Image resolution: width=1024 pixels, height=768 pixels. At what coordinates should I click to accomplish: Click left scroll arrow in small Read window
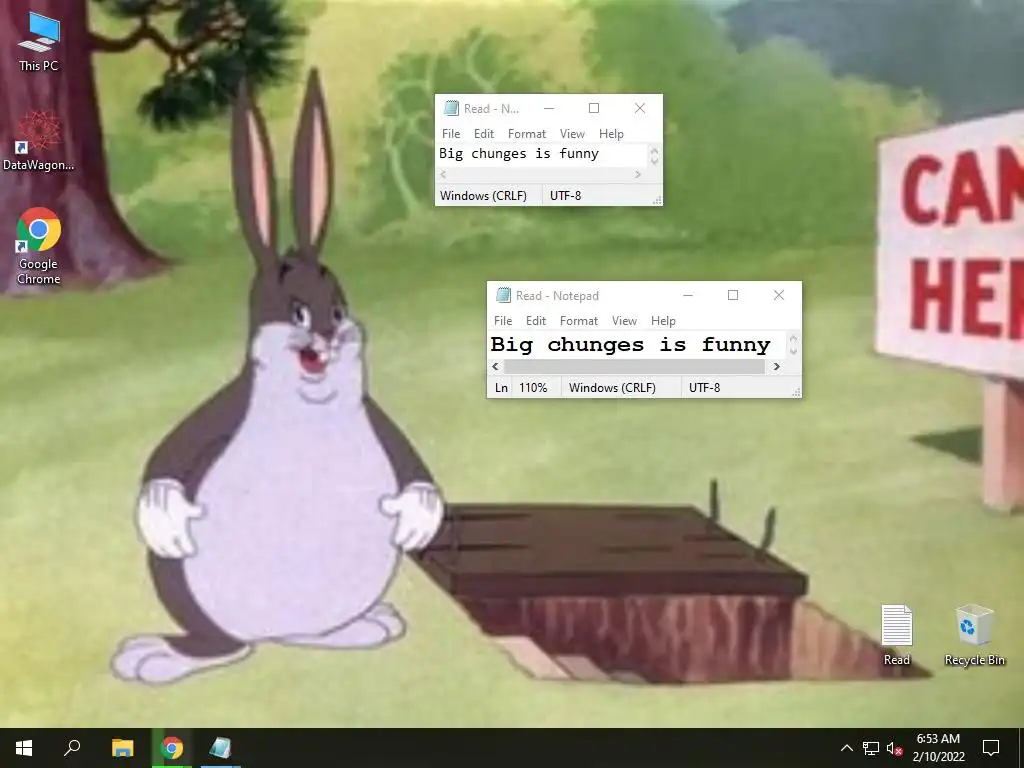[x=443, y=174]
